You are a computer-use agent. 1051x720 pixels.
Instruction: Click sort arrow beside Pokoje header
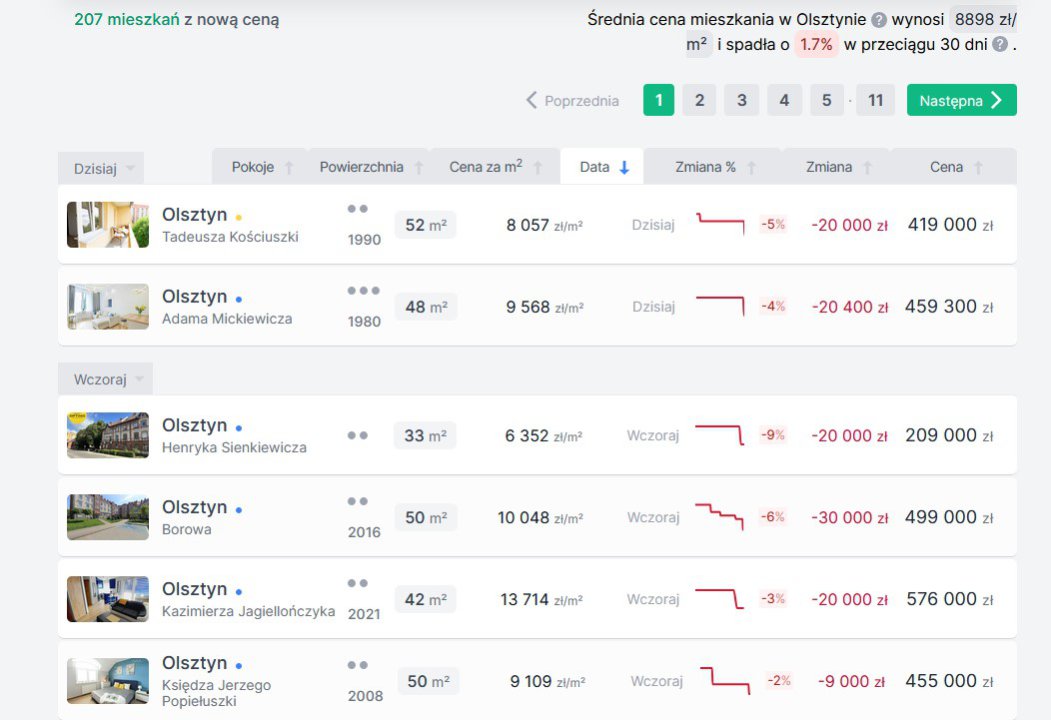tap(289, 168)
